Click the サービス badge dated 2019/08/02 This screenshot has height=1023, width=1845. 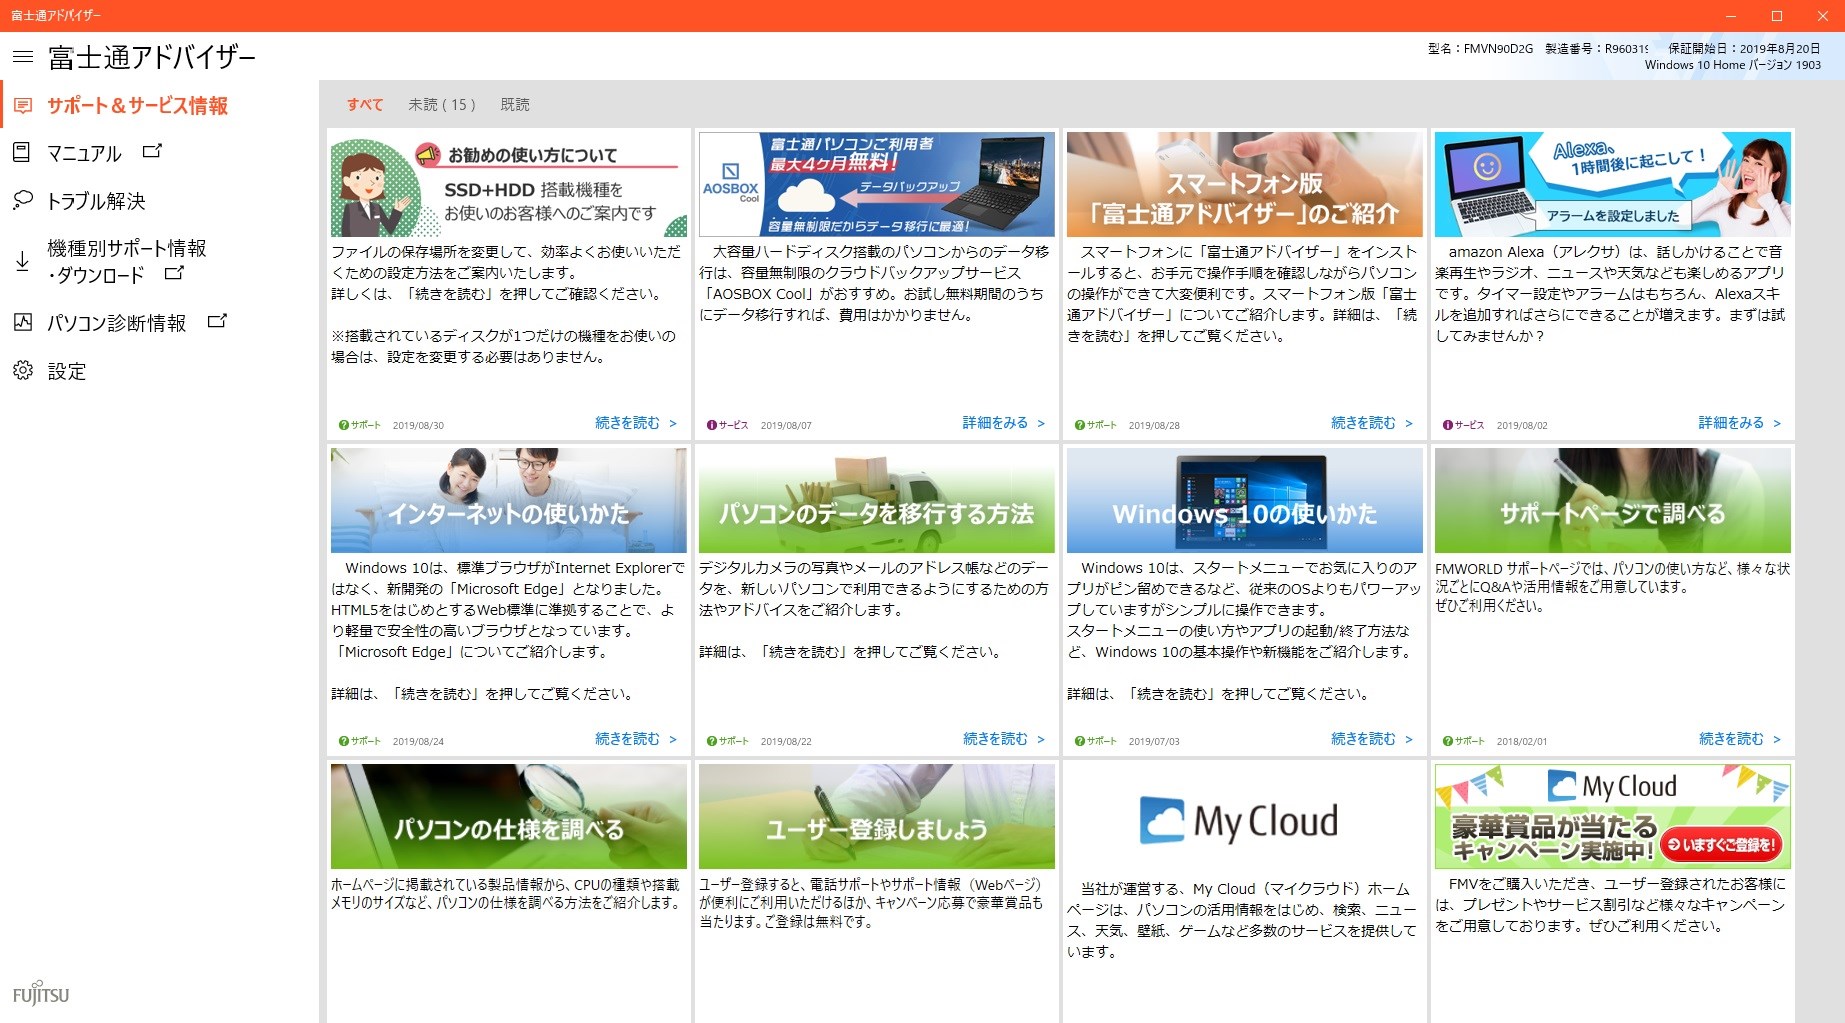1464,425
